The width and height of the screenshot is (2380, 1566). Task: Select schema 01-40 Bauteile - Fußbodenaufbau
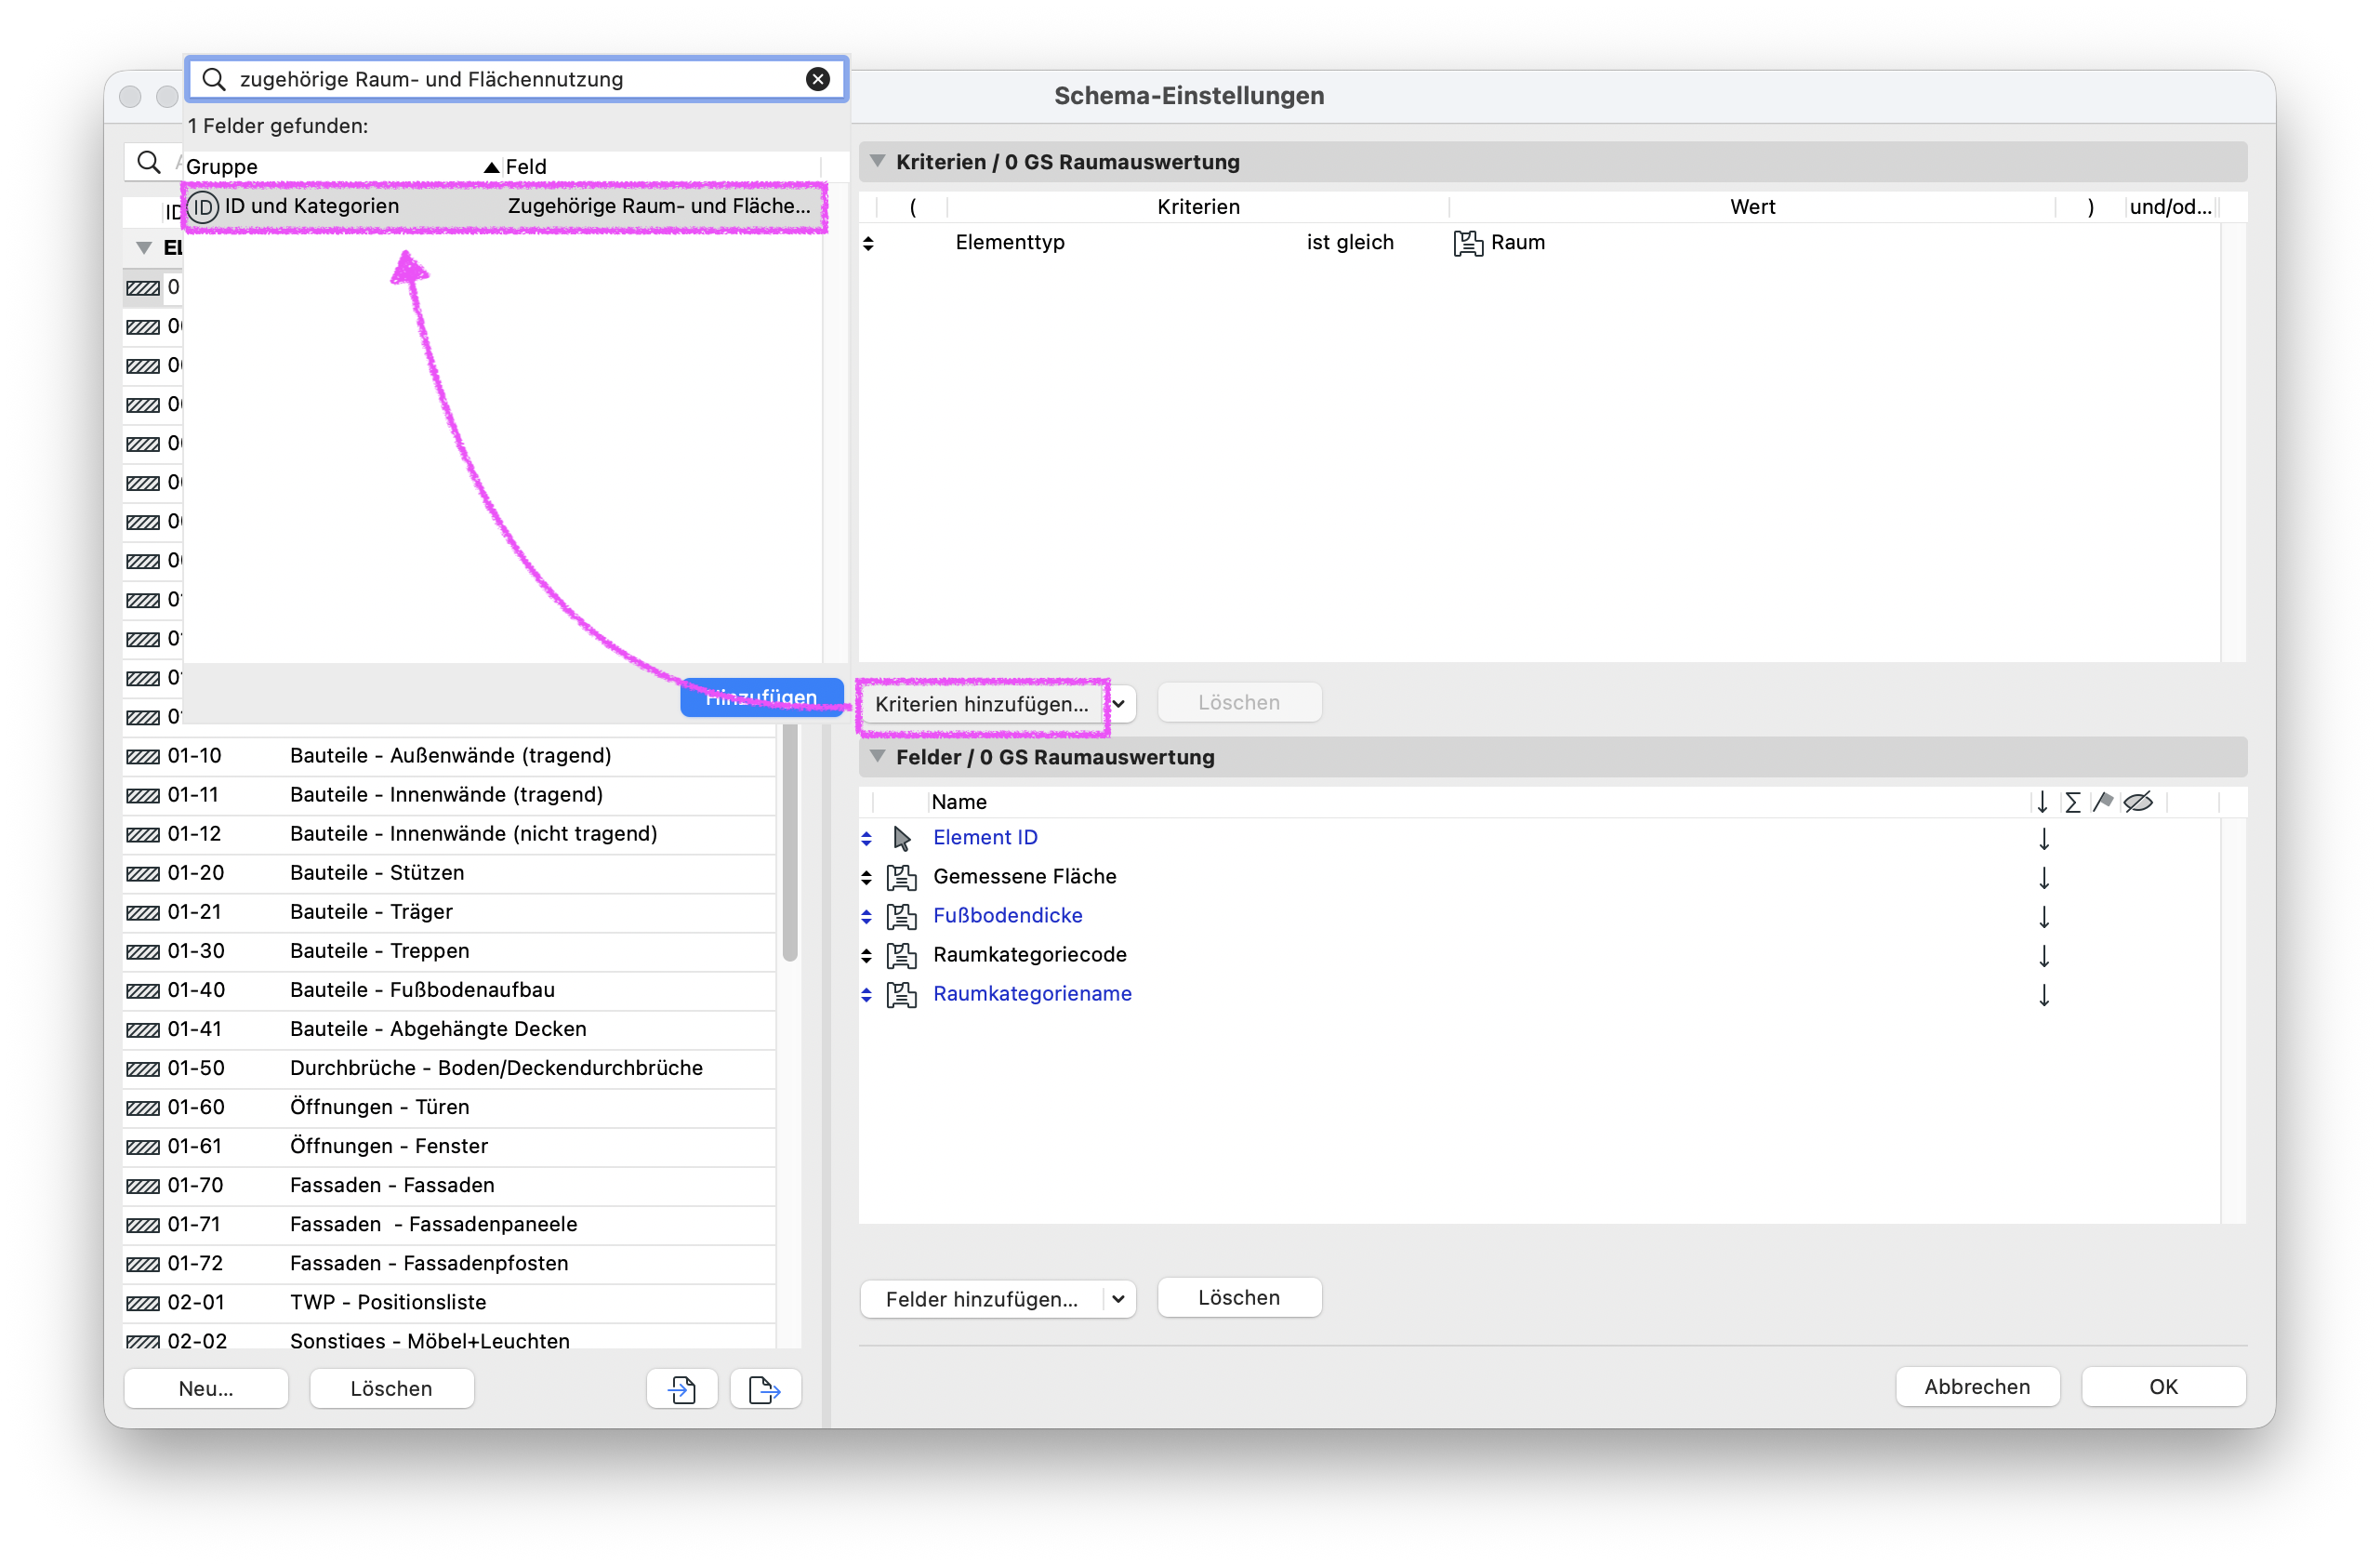pyautogui.click(x=449, y=989)
